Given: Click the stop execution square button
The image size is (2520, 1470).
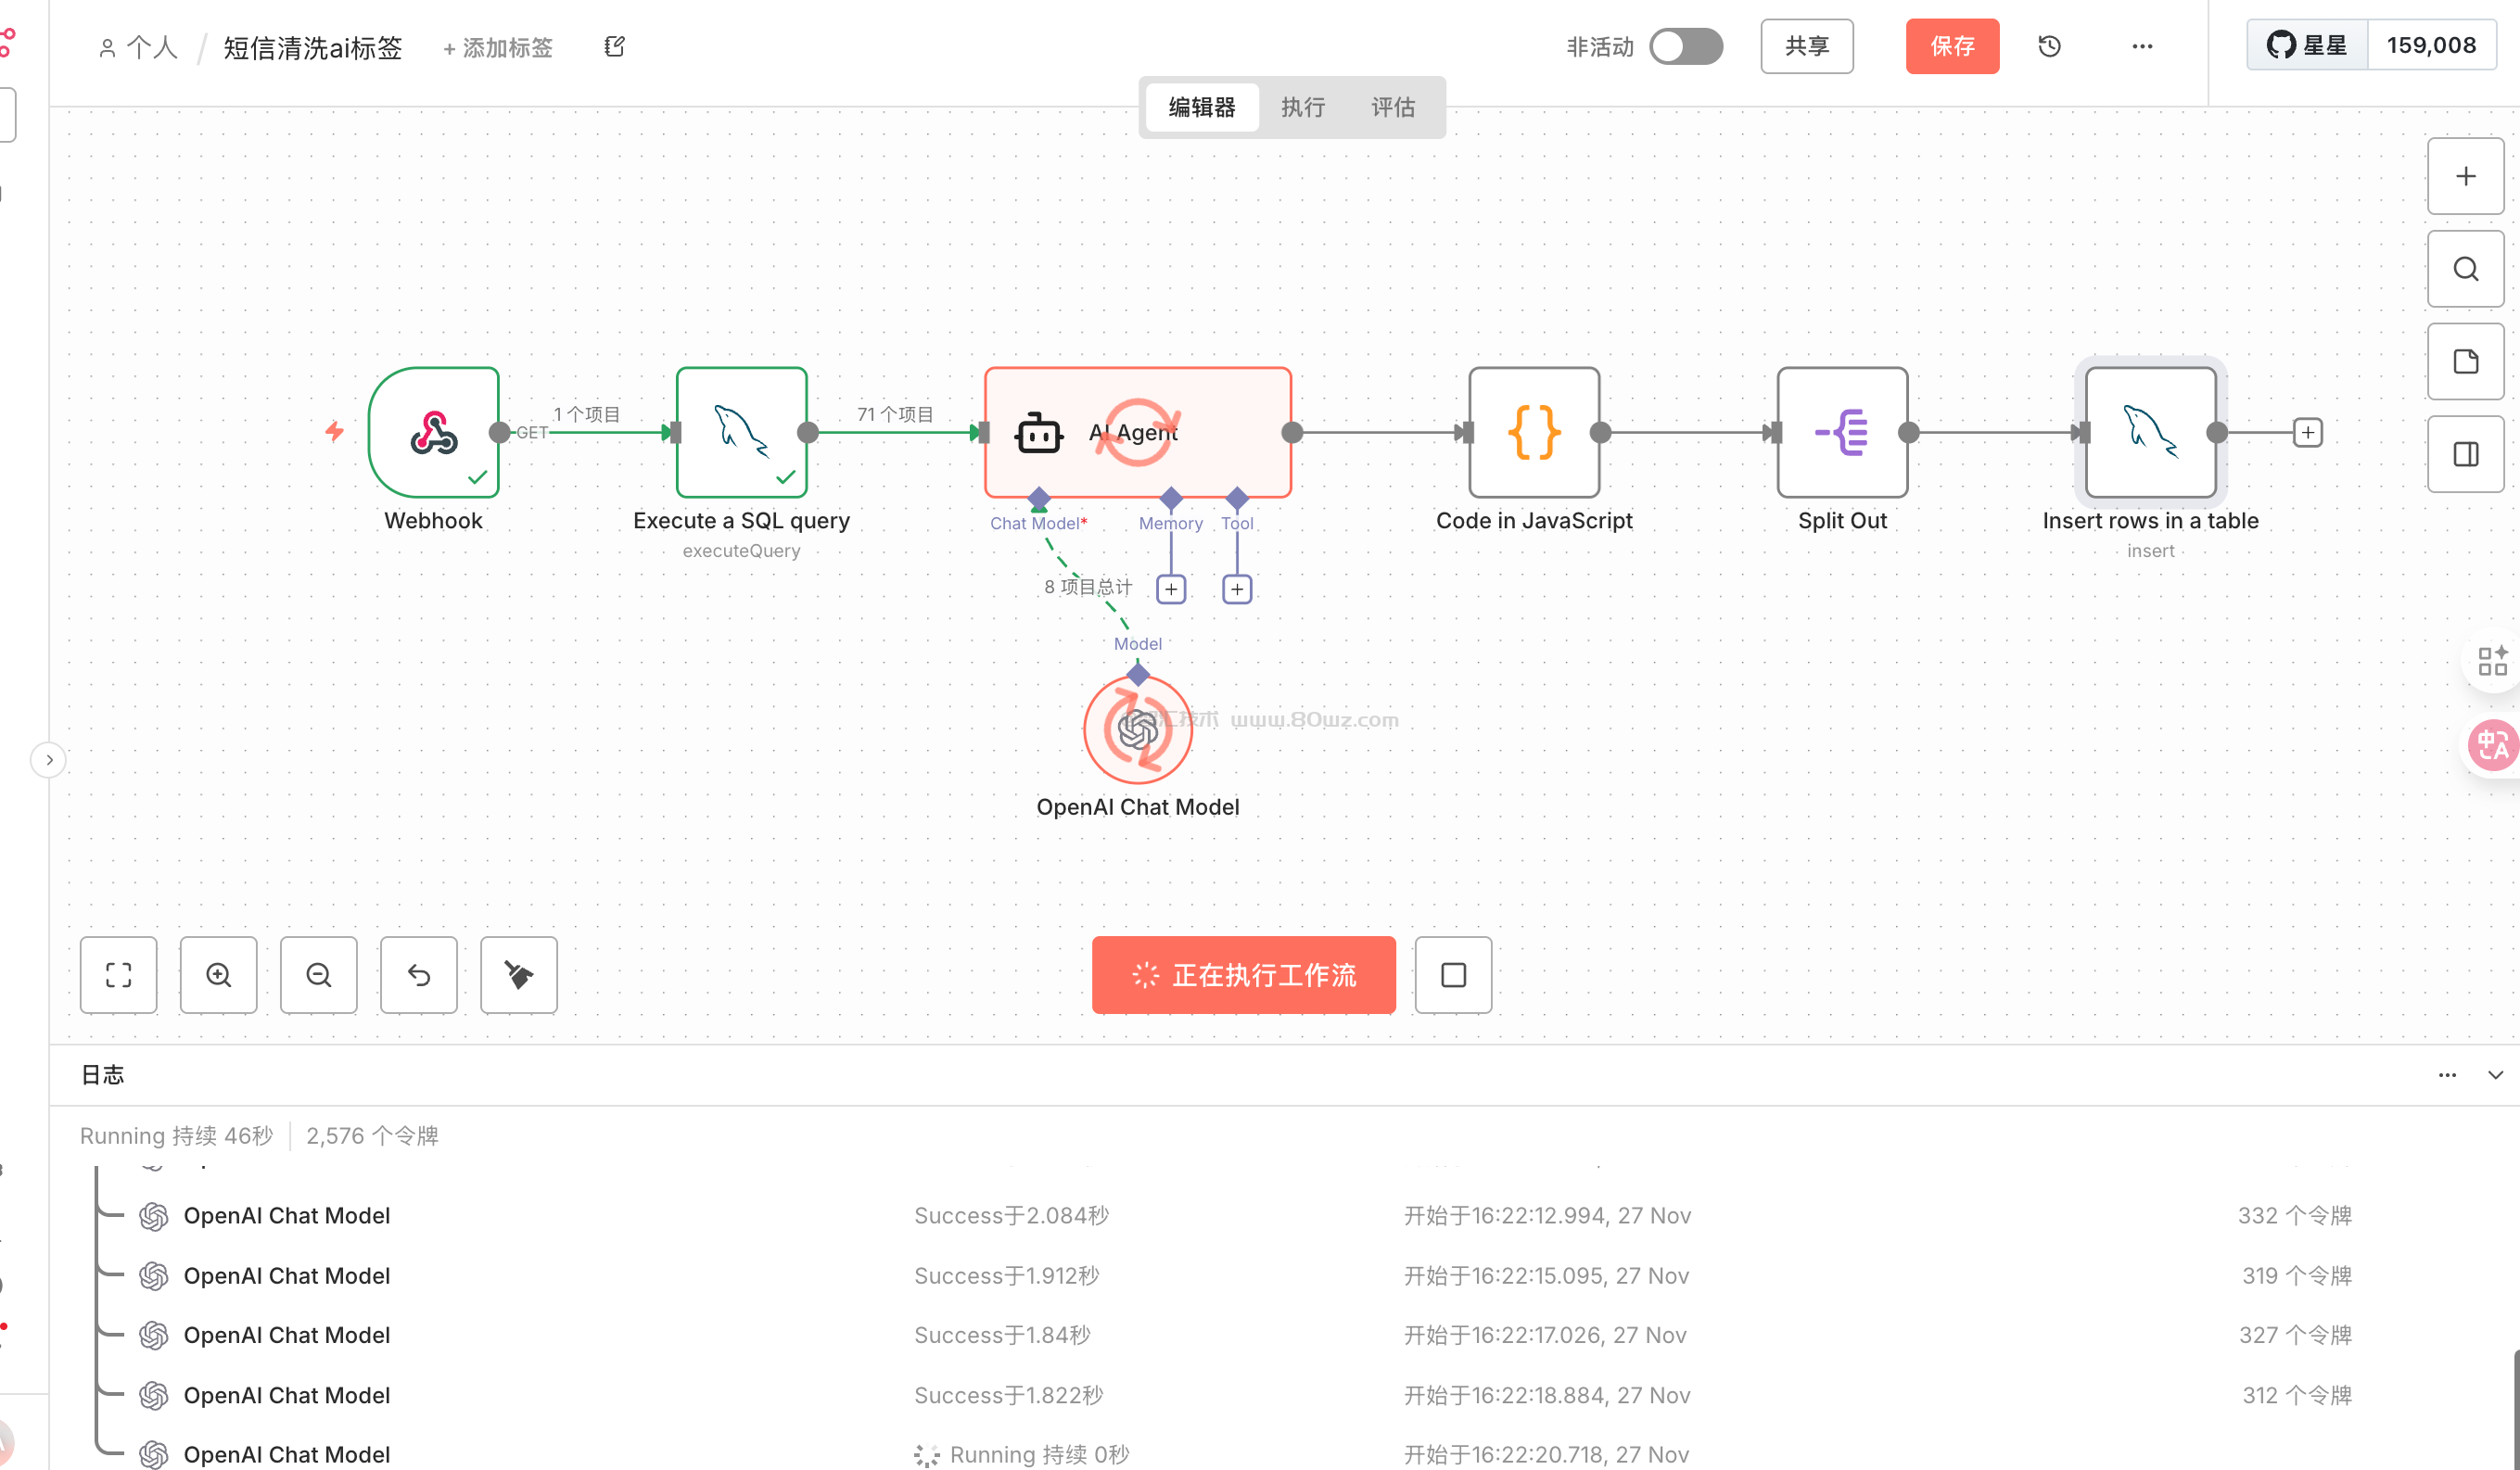Looking at the screenshot, I should pos(1452,975).
